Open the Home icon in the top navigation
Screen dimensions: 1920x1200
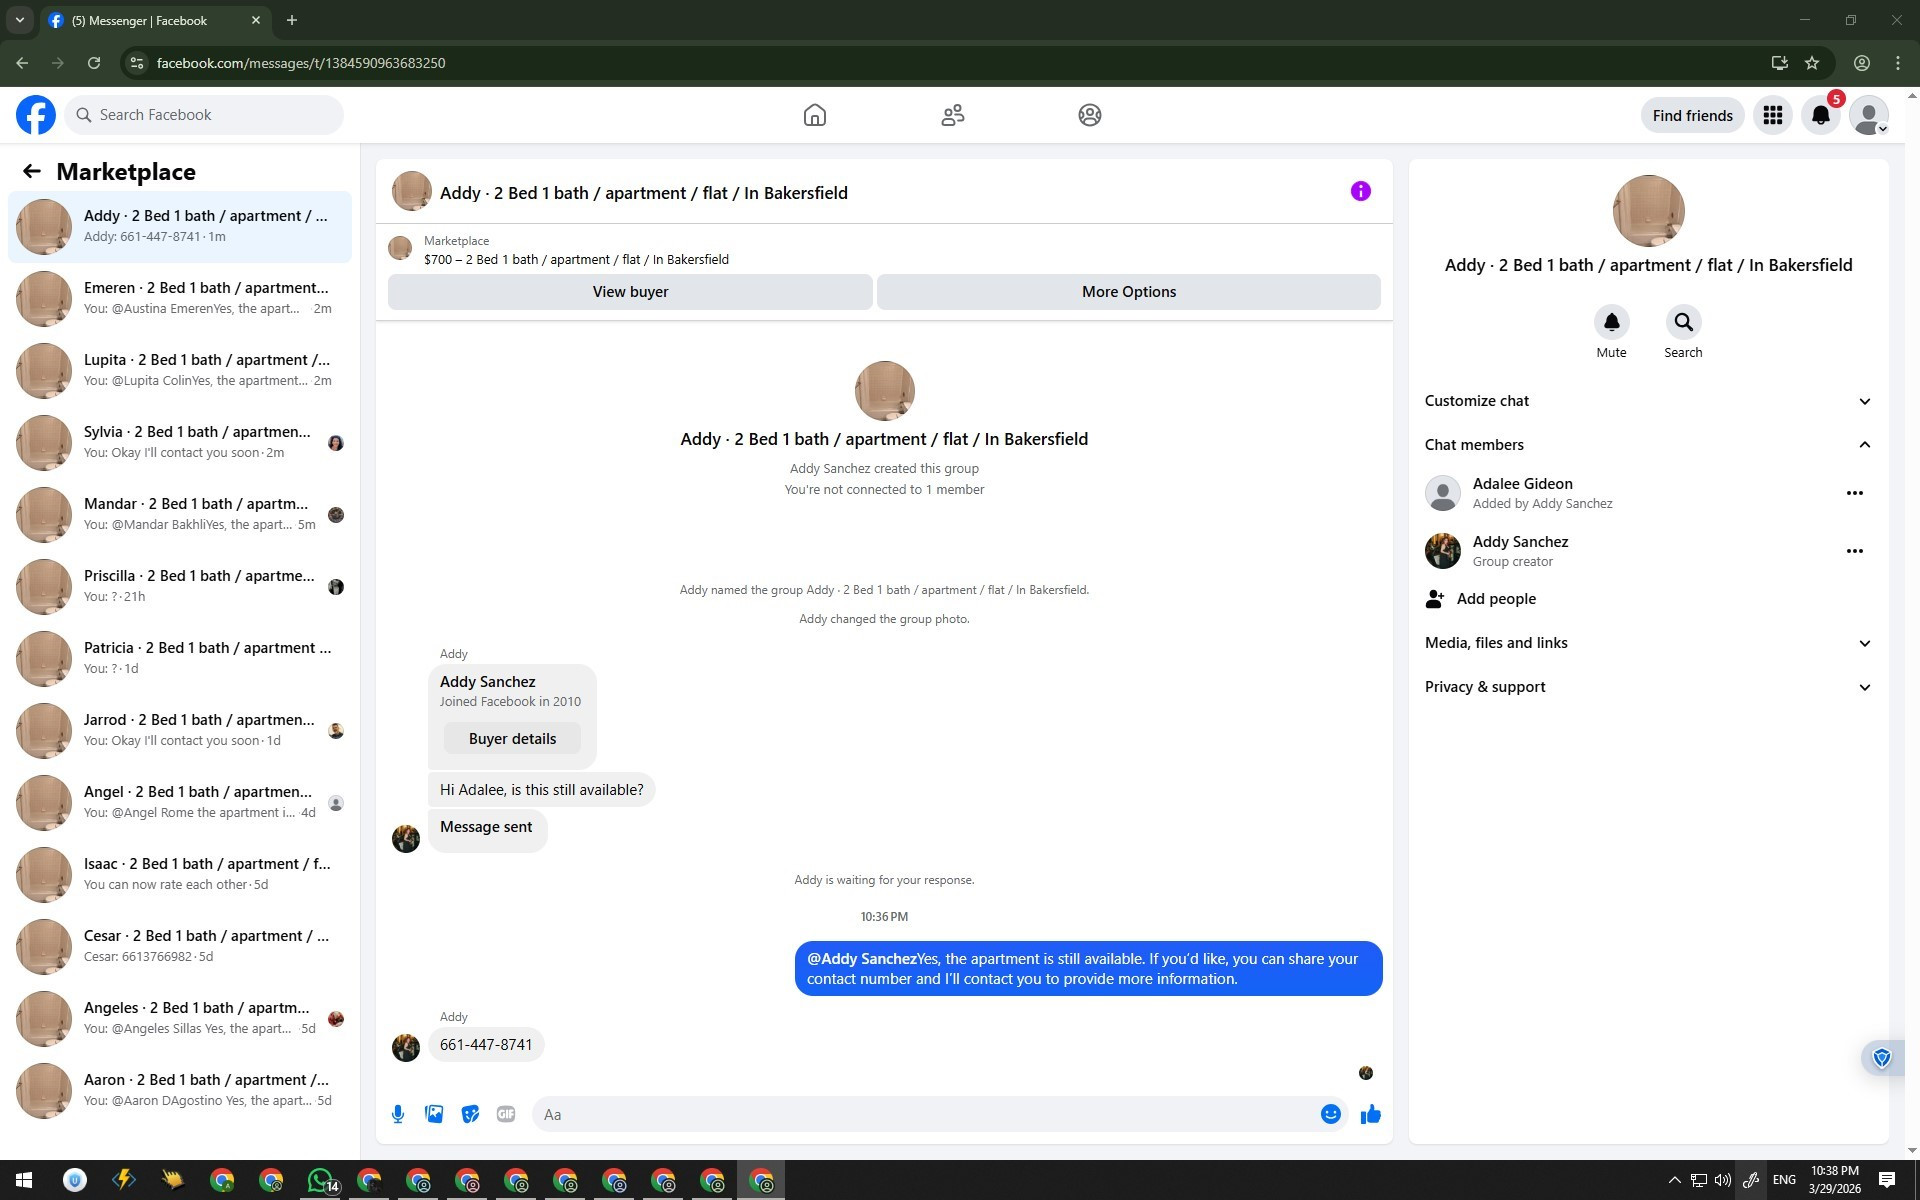click(x=815, y=115)
